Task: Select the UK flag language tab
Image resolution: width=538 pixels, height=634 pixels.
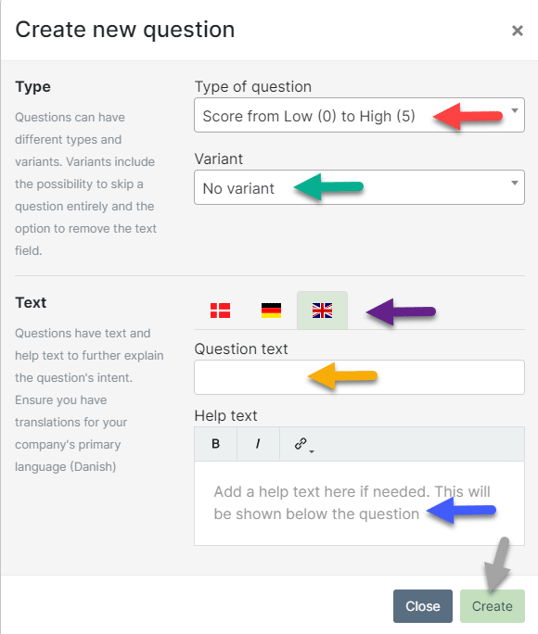Action: click(x=322, y=311)
